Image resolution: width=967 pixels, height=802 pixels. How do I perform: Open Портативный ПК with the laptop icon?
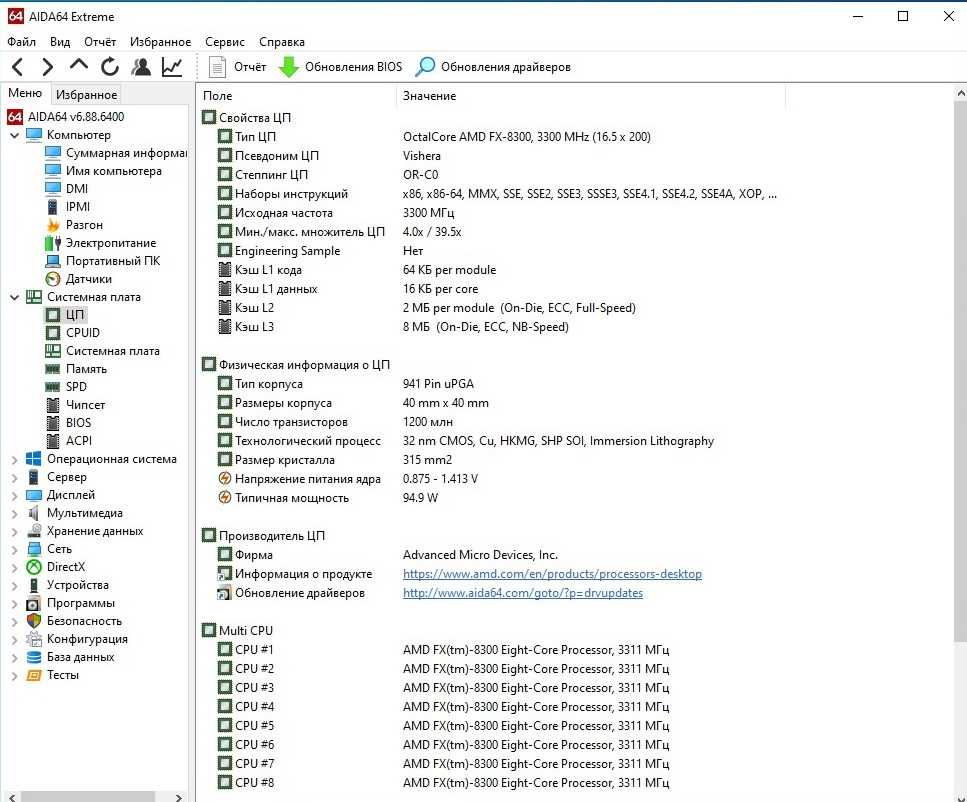click(102, 260)
